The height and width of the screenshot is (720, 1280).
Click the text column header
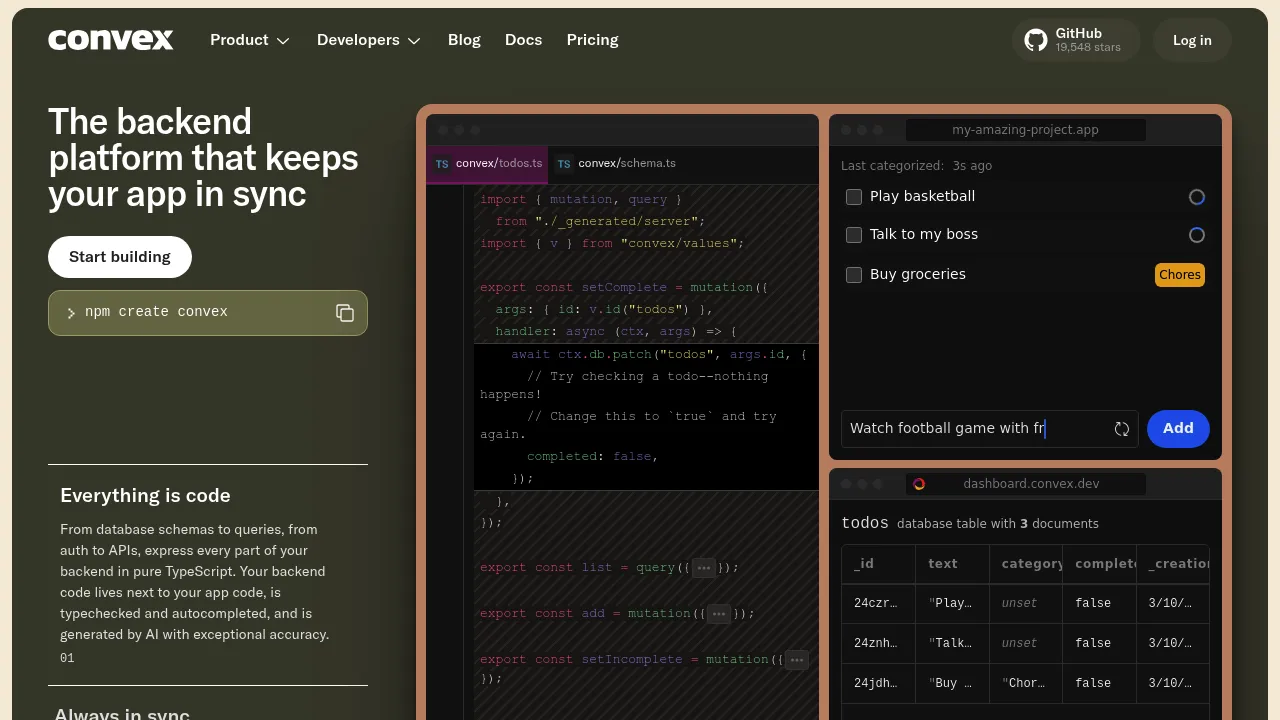952,564
